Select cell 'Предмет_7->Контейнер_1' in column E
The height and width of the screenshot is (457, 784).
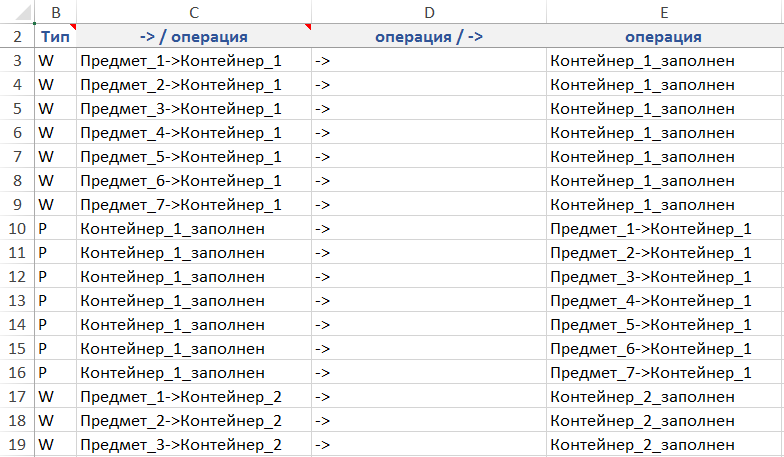650,372
